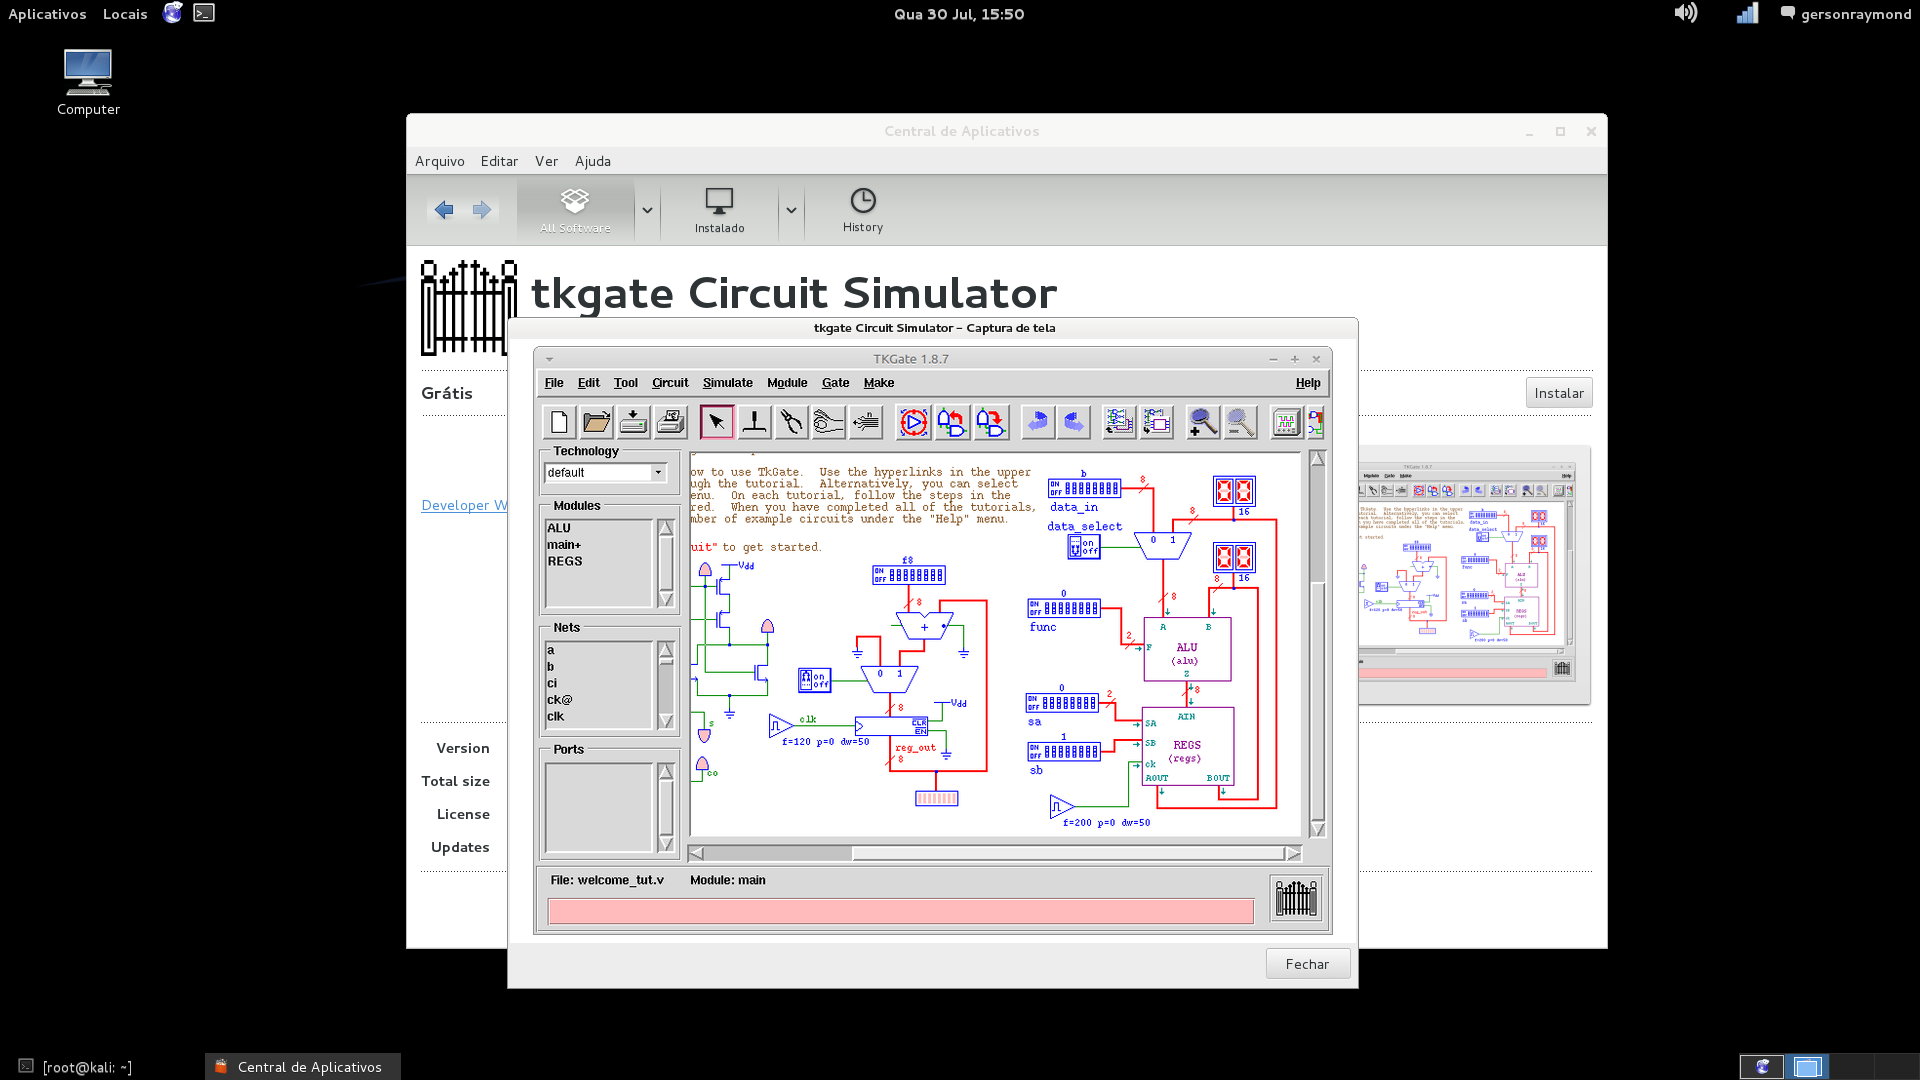The image size is (1920, 1080).
Task: Click the network signal icon
Action: tap(1747, 13)
